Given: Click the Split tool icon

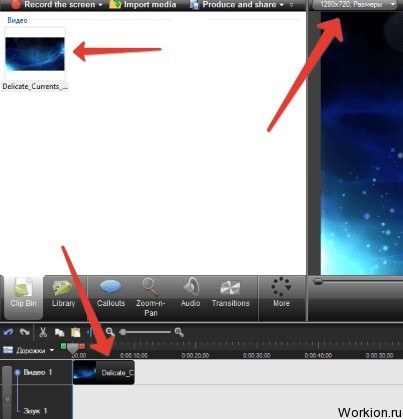Looking at the screenshot, I should (90, 332).
